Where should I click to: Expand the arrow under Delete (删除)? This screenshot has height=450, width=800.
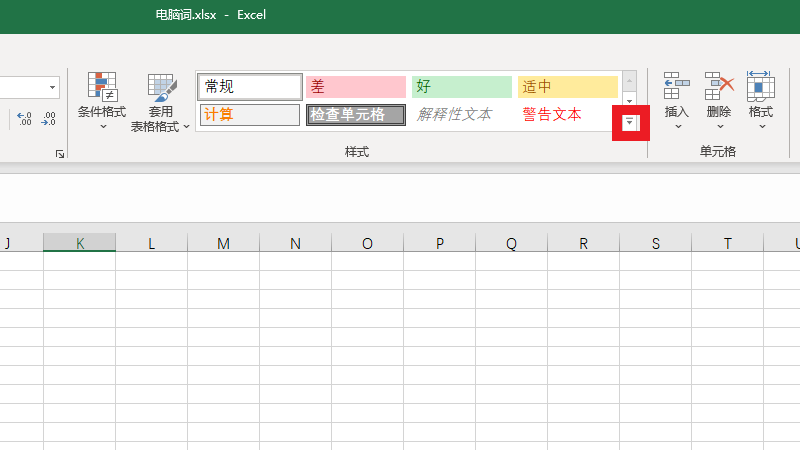point(719,127)
